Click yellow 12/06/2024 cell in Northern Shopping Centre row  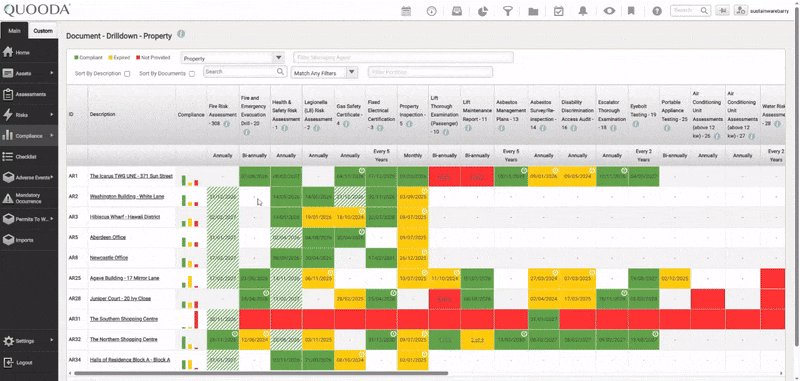(x=255, y=340)
